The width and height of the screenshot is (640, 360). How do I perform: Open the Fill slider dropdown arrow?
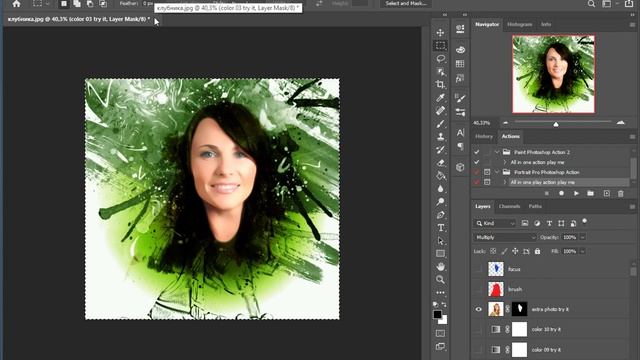[583, 251]
